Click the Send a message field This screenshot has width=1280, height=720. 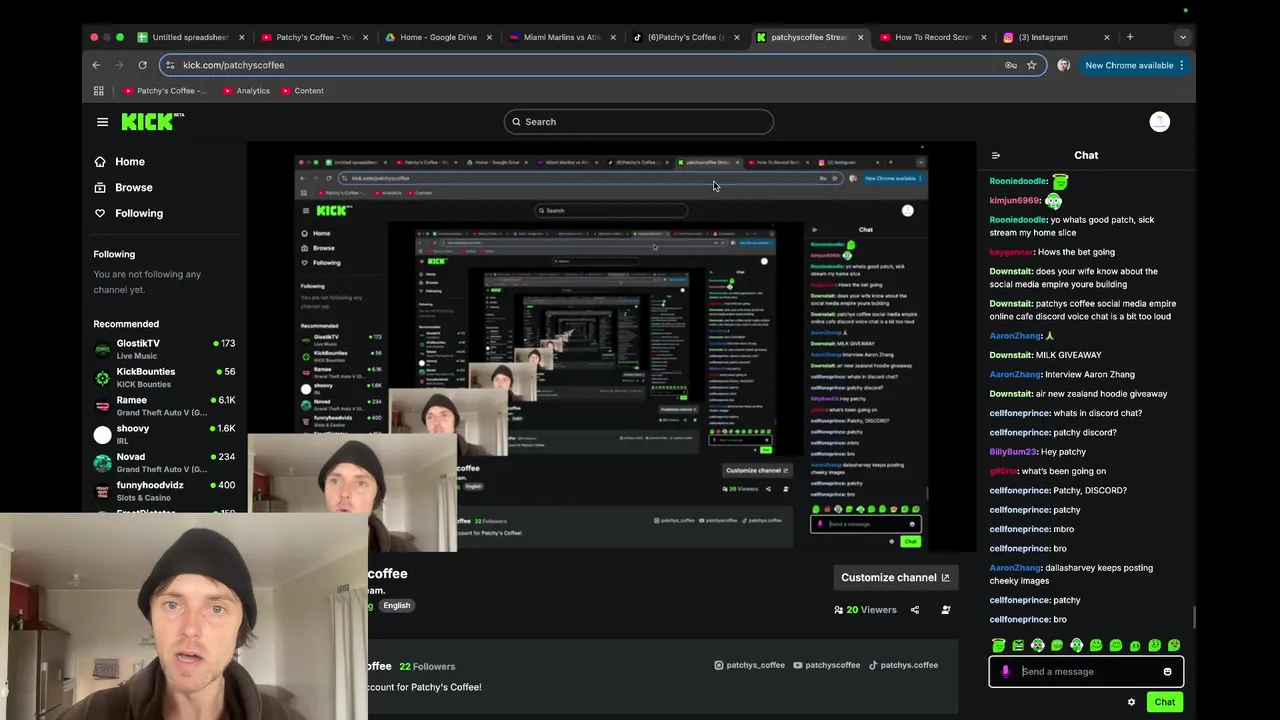(1086, 672)
